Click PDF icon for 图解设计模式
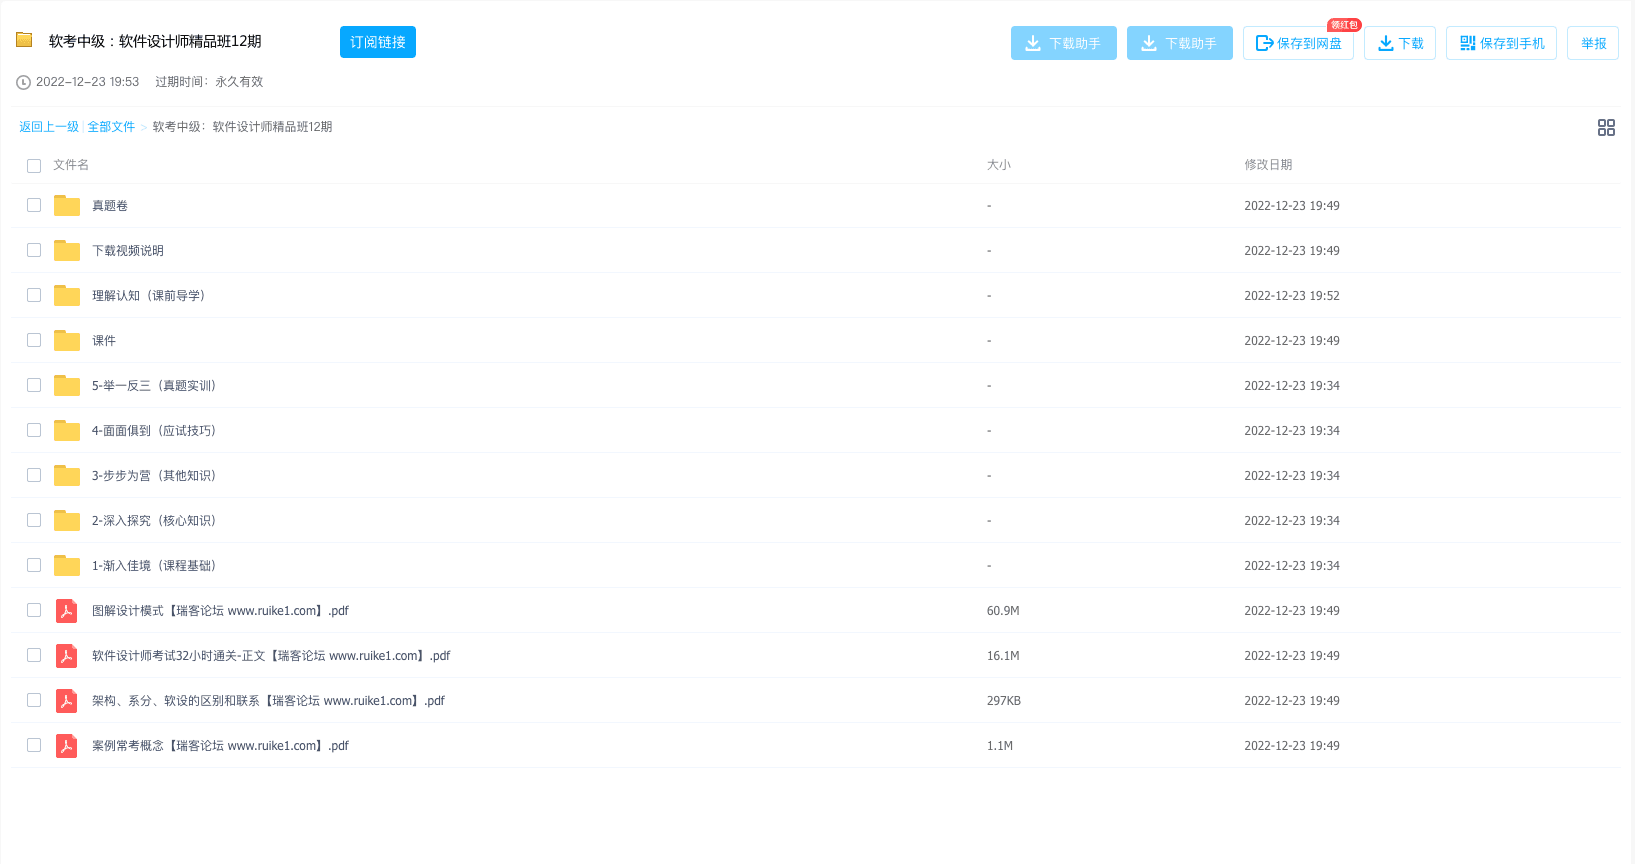This screenshot has width=1635, height=864. pos(67,610)
